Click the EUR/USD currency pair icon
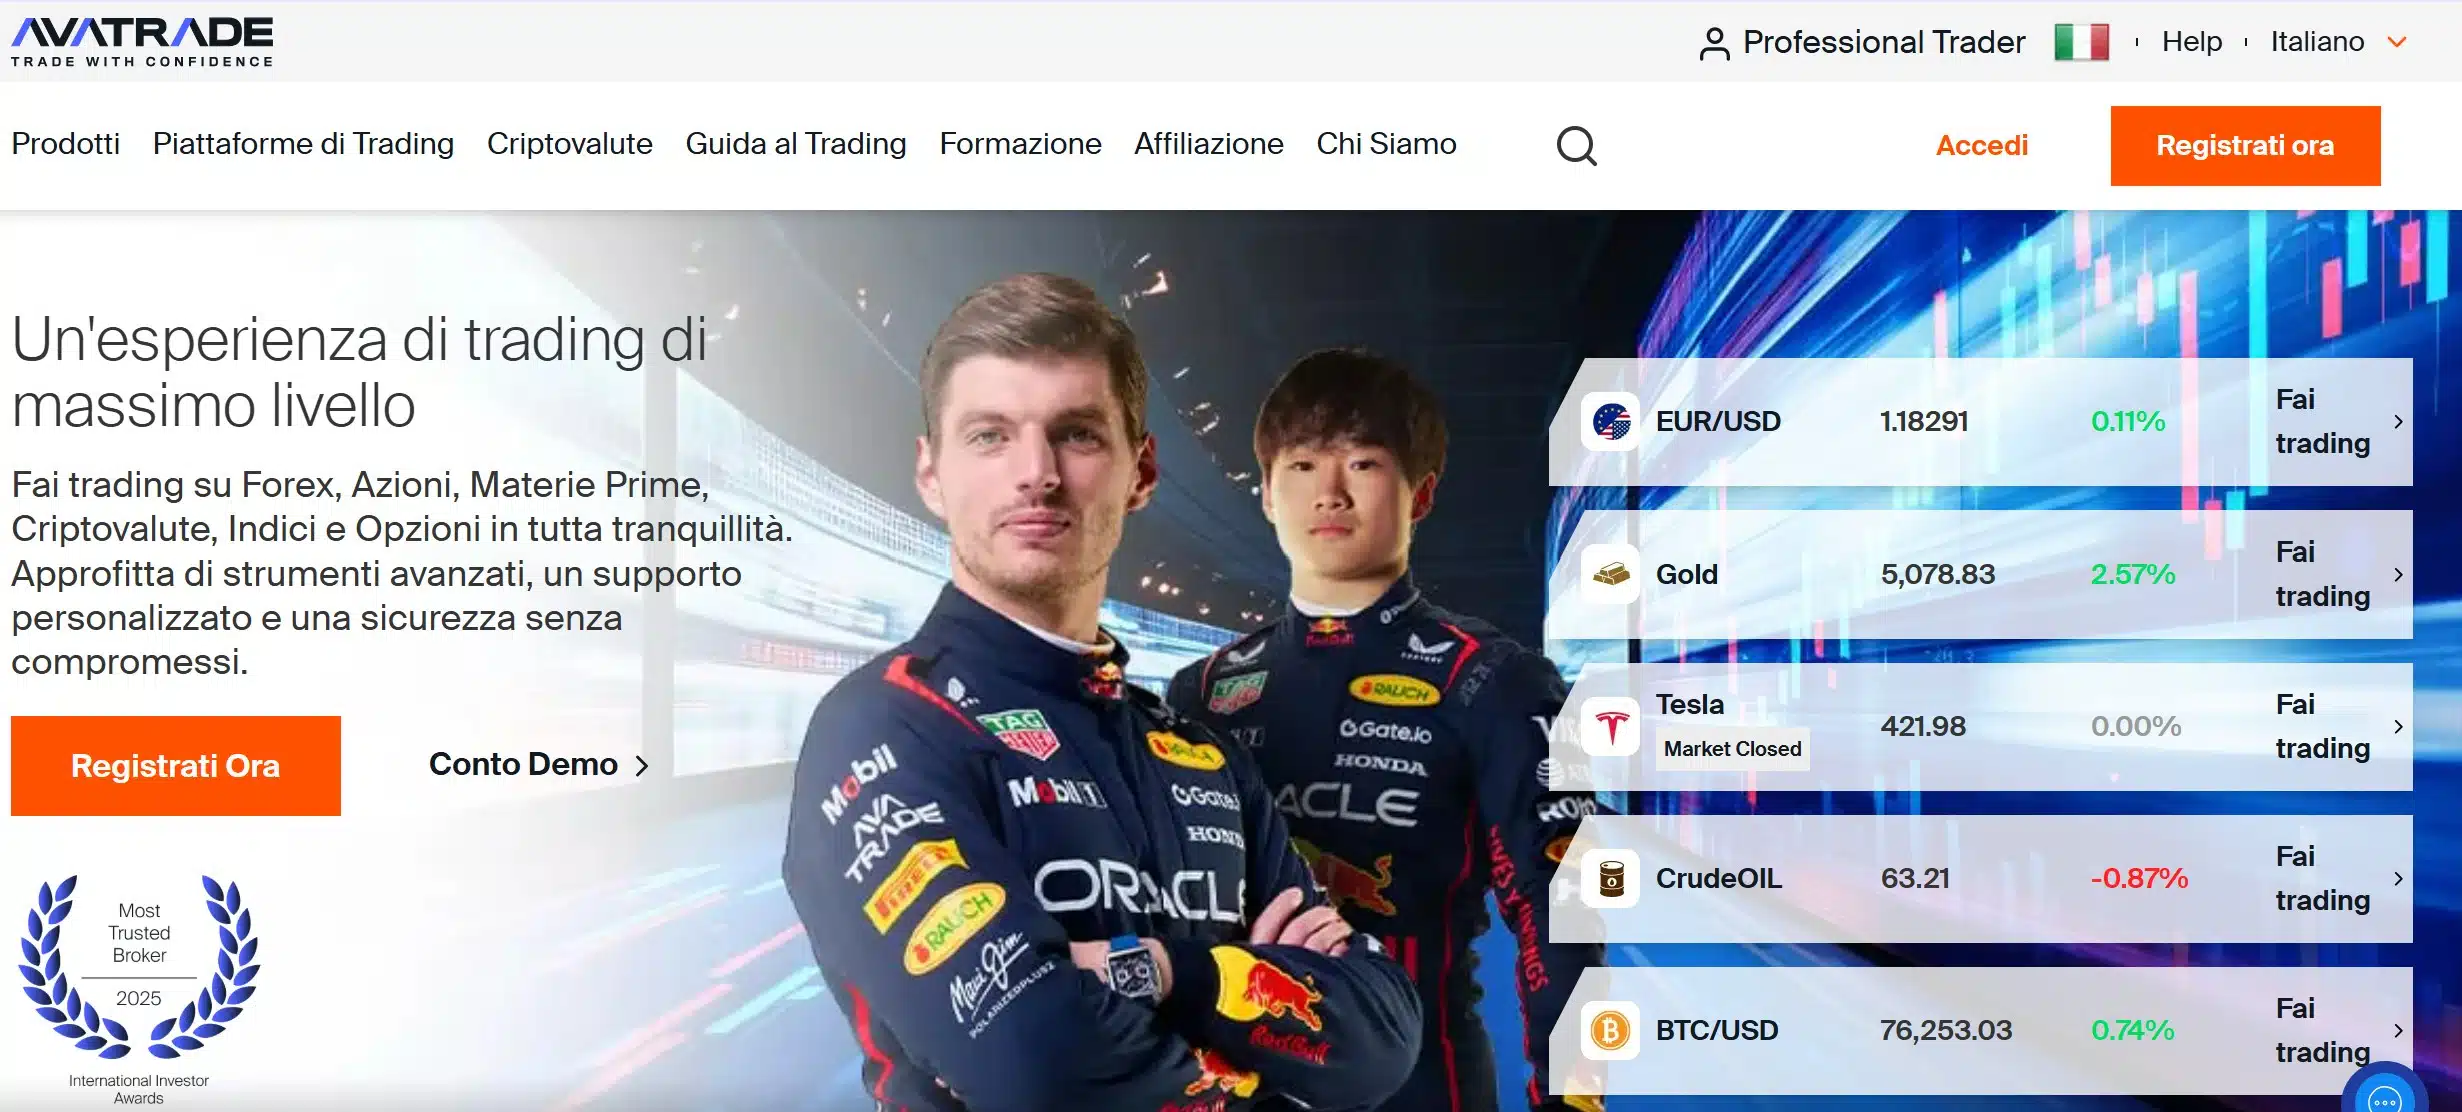The image size is (2462, 1112). click(x=1611, y=422)
